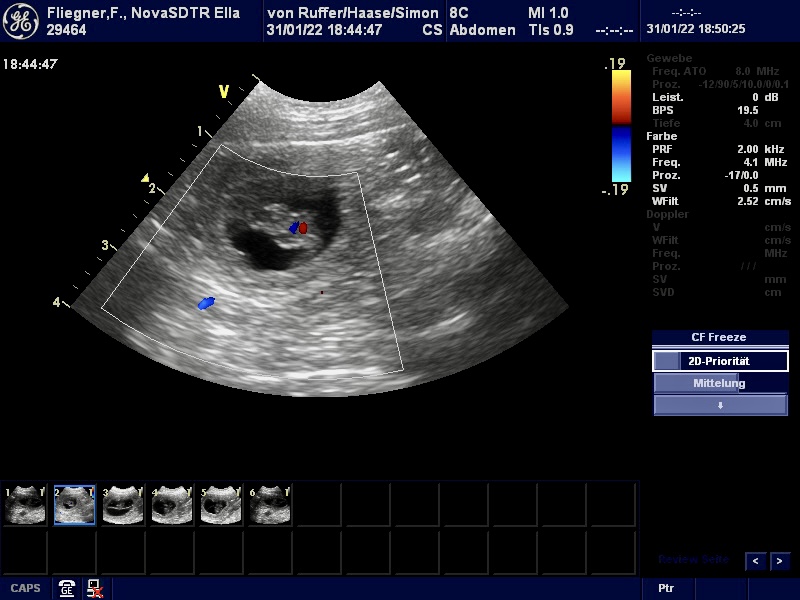The height and width of the screenshot is (600, 800).
Task: Select the Mittelung menu item
Action: tap(720, 383)
